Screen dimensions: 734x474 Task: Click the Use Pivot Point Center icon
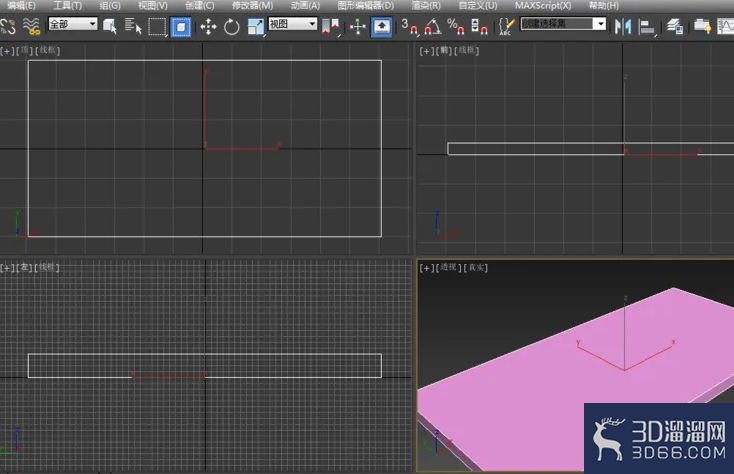point(330,27)
